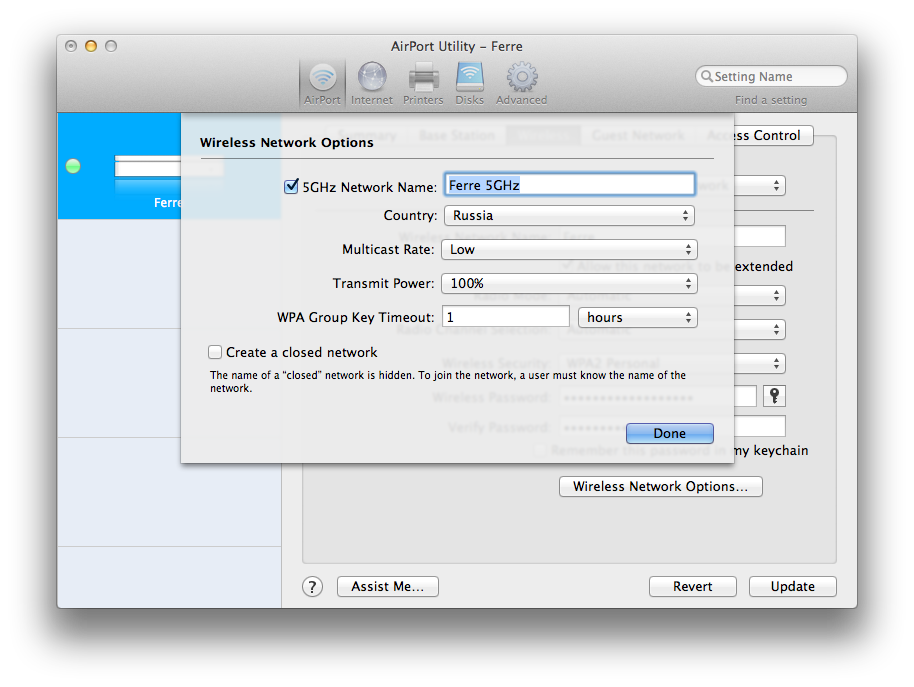914x687 pixels.
Task: Open the Wireless Security popup arrows
Action: click(x=776, y=364)
